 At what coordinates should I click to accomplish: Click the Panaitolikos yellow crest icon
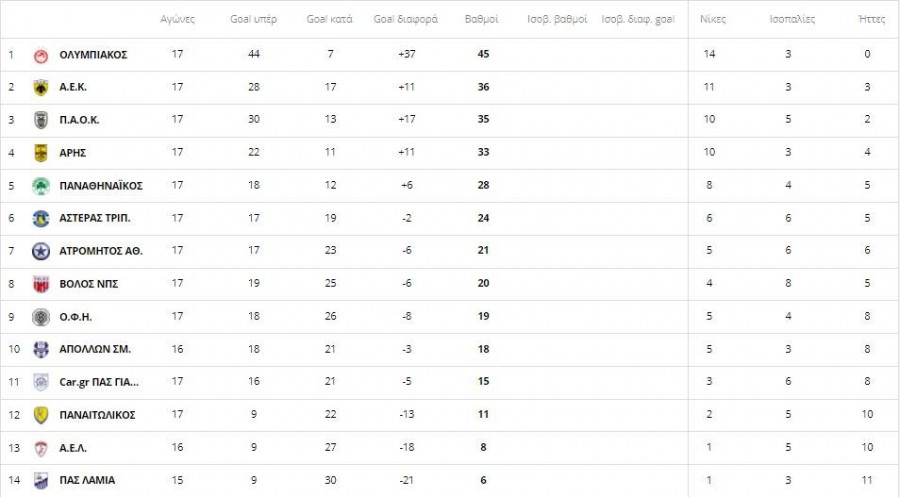41,415
